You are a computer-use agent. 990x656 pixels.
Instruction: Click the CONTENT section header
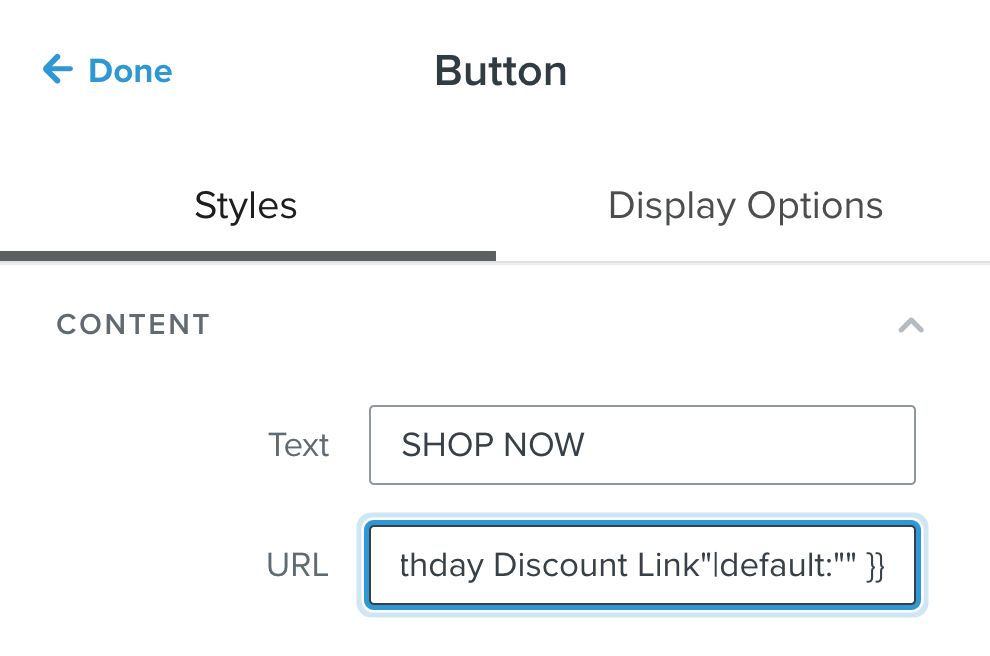click(x=133, y=325)
